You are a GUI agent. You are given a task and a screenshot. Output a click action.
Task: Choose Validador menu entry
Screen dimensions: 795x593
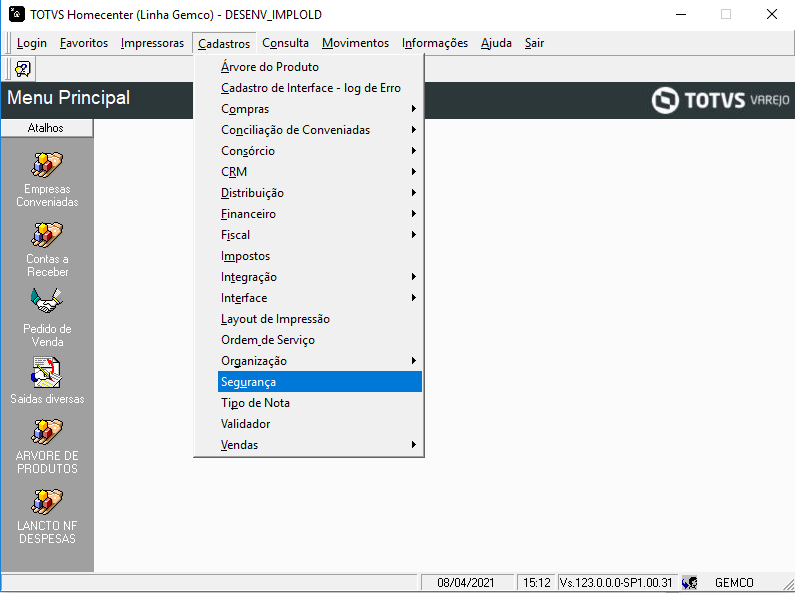coord(320,424)
